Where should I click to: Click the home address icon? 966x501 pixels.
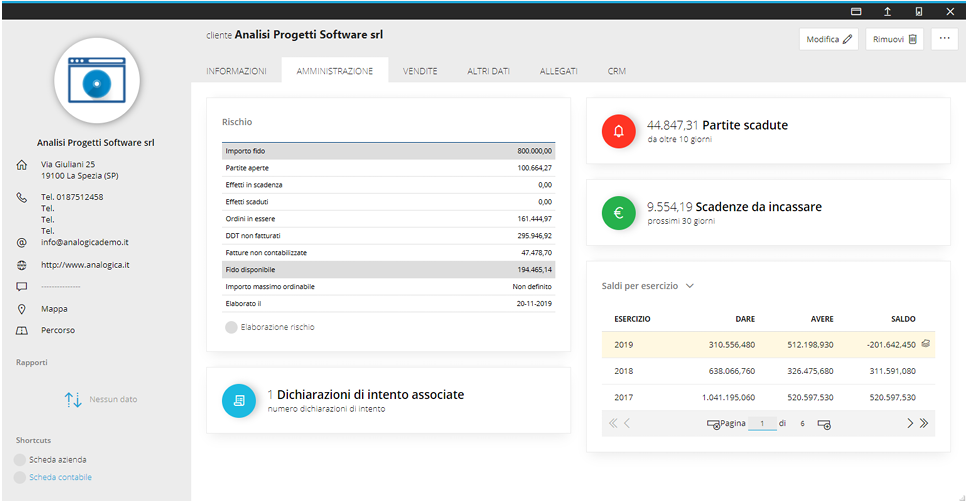tap(22, 165)
